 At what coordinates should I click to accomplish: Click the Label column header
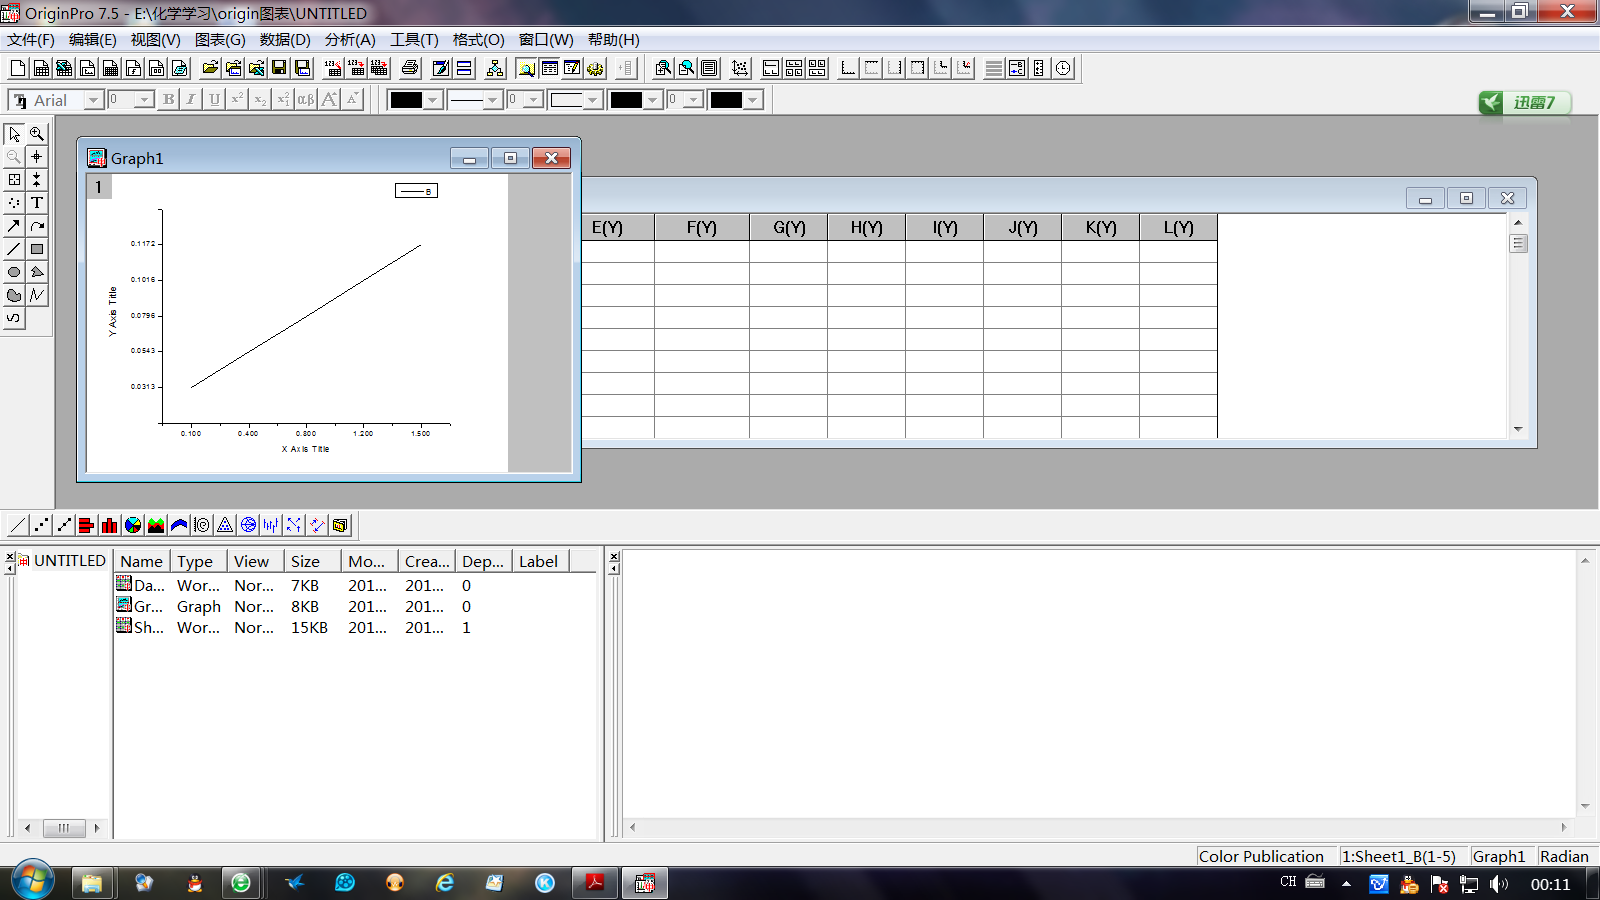coord(541,561)
